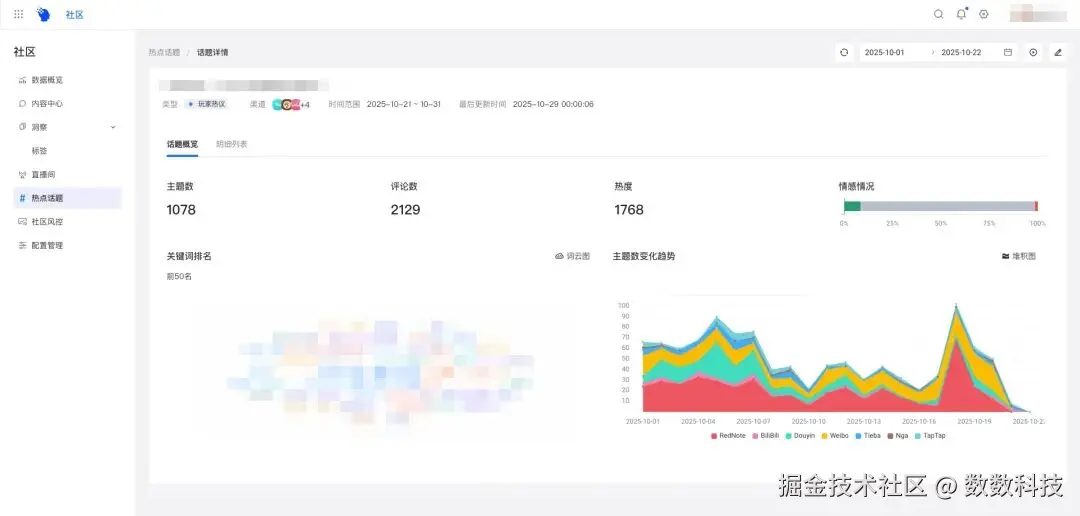Click cloud icon next to 词云图

coord(559,256)
